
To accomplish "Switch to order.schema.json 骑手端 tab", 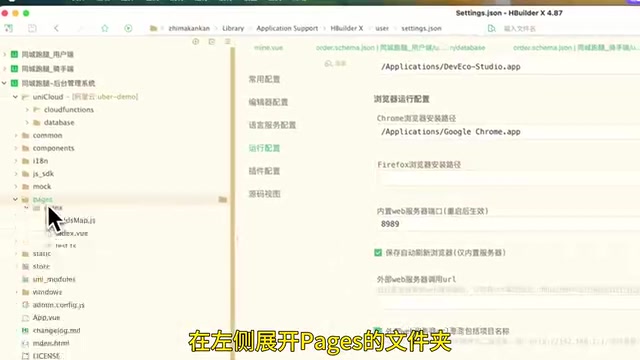I will coord(576,48).
